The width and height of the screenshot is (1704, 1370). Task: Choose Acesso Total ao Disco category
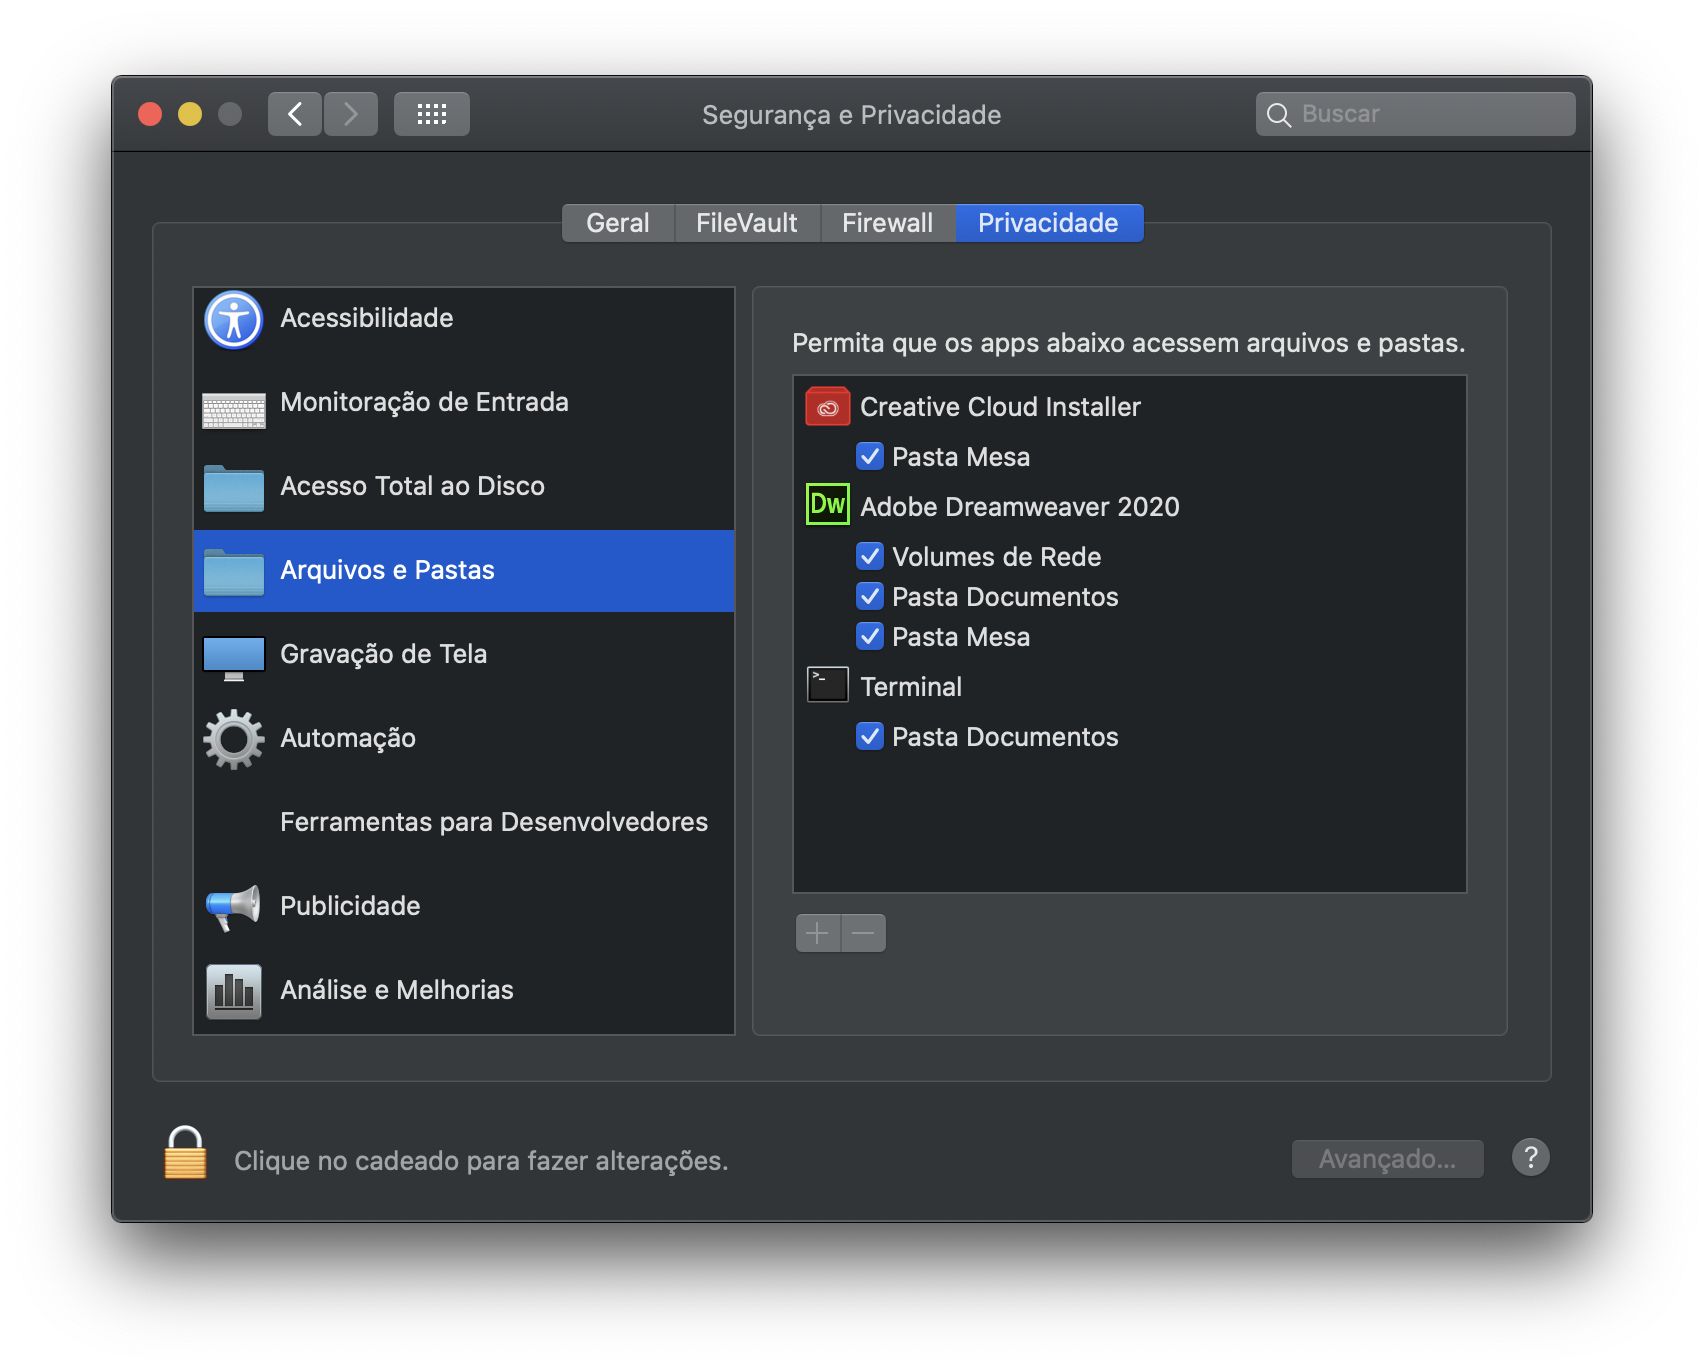click(x=464, y=488)
